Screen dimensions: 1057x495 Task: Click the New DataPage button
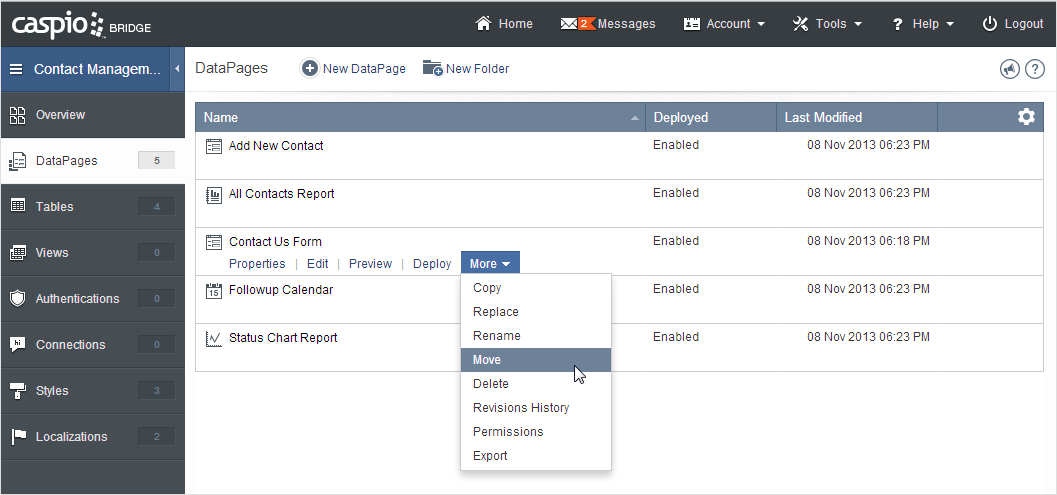(x=354, y=69)
